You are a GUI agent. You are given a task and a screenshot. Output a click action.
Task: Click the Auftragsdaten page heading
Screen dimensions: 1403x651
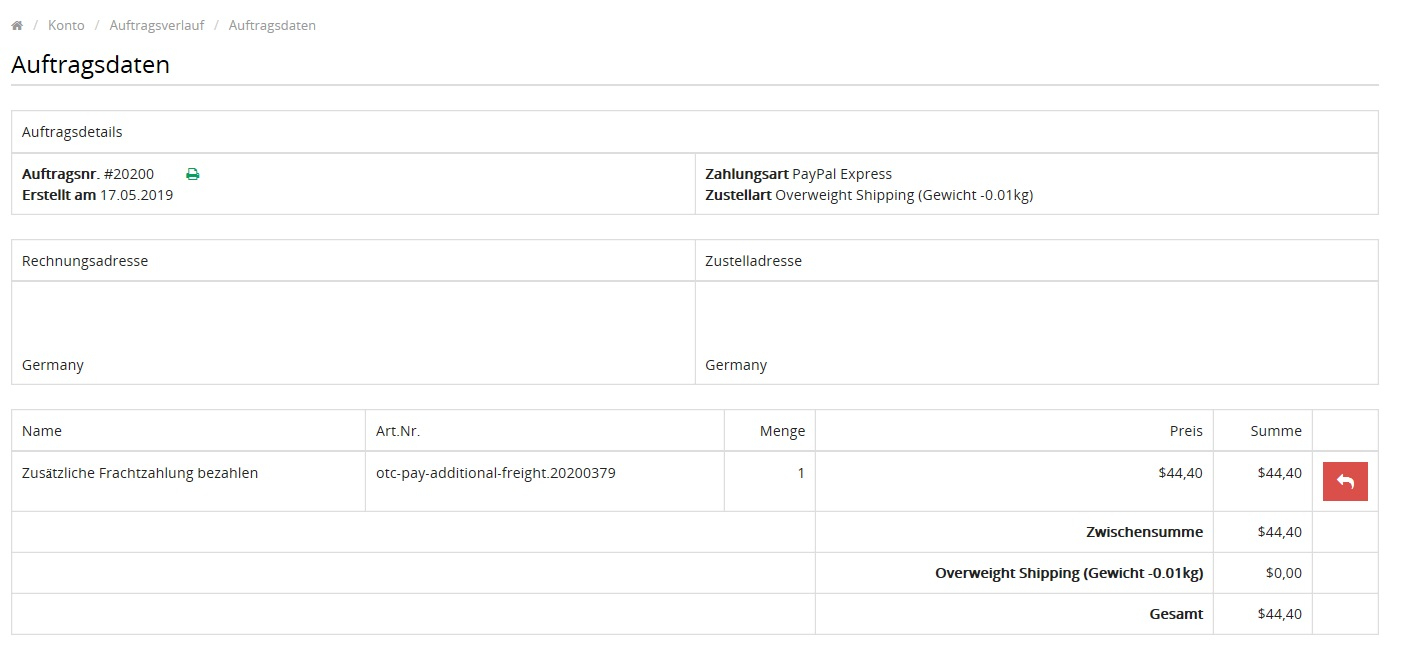(x=90, y=65)
